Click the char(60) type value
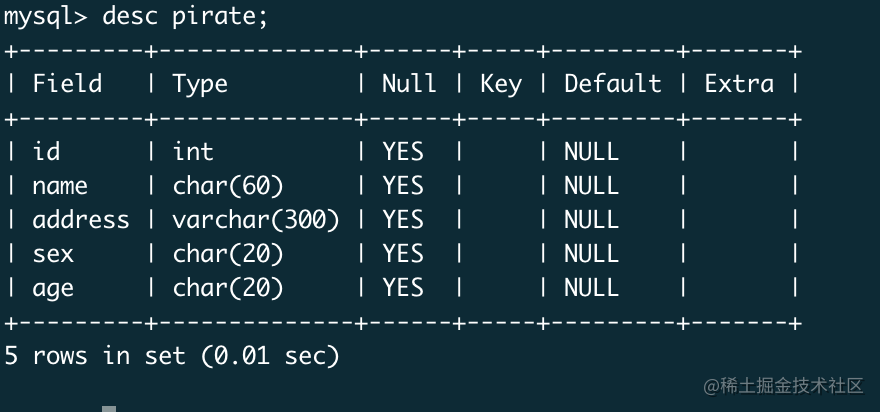The width and height of the screenshot is (880, 412). point(228,186)
